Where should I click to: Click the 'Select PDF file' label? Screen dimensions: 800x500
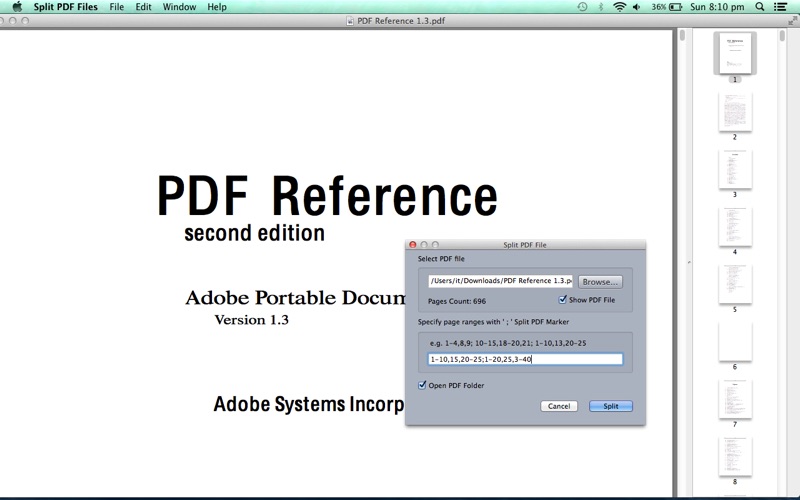(441, 259)
